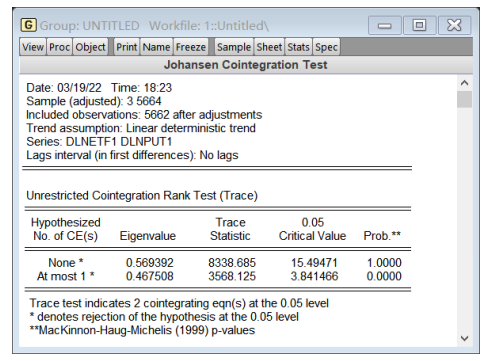503x361 pixels.
Task: Click the Spec toolbar button
Action: point(326,47)
